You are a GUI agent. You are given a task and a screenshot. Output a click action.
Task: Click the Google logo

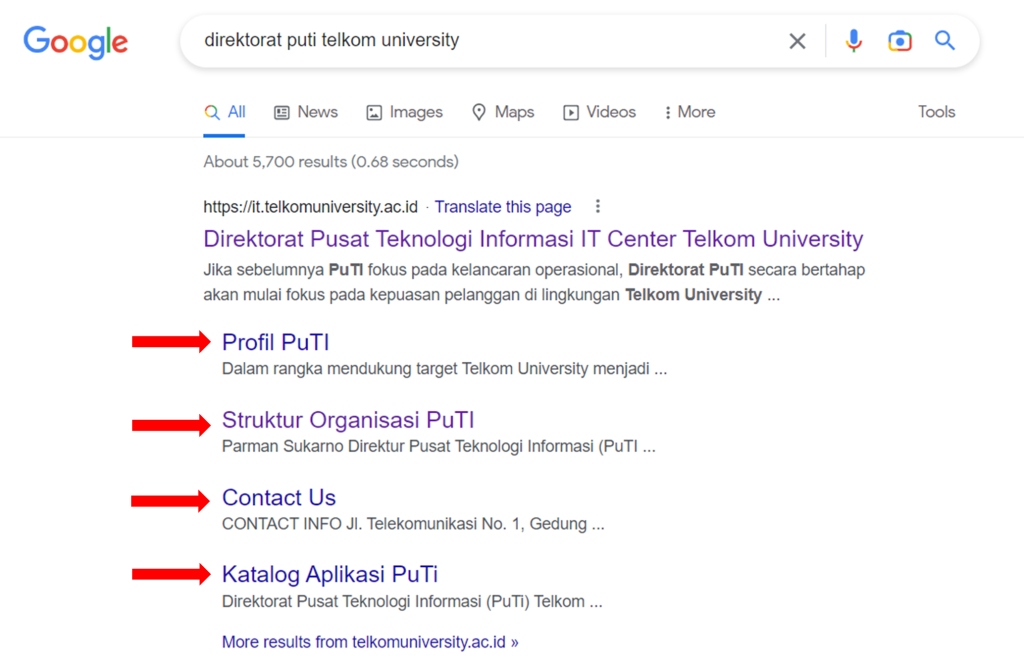pos(76,42)
